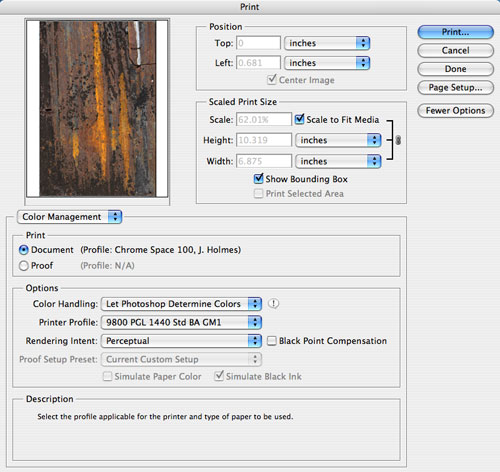The image size is (500, 472).
Task: Click the Left position input field
Action: coord(258,63)
